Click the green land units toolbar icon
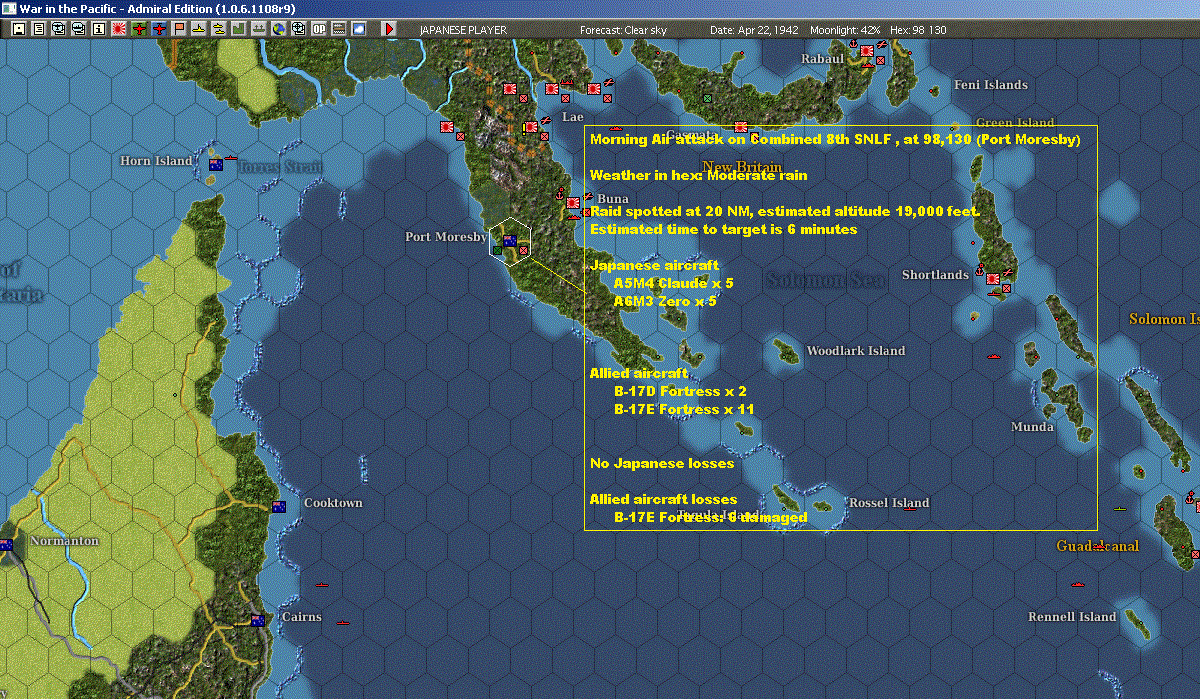Image resolution: width=1200 pixels, height=699 pixels. (239, 29)
